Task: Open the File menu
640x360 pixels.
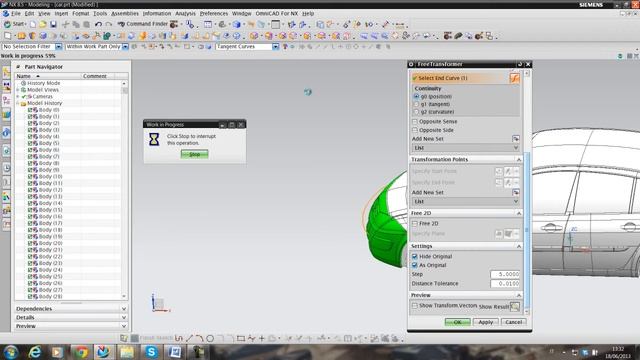Action: 16,13
